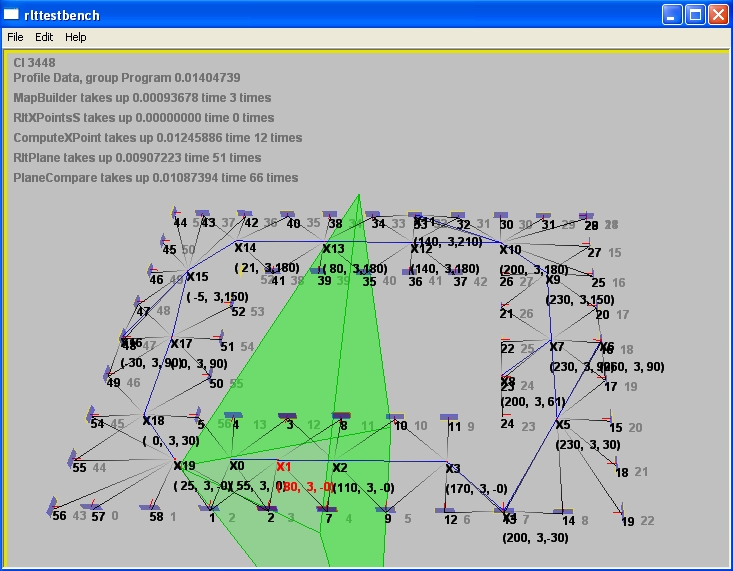Select graph node X14

[245, 248]
